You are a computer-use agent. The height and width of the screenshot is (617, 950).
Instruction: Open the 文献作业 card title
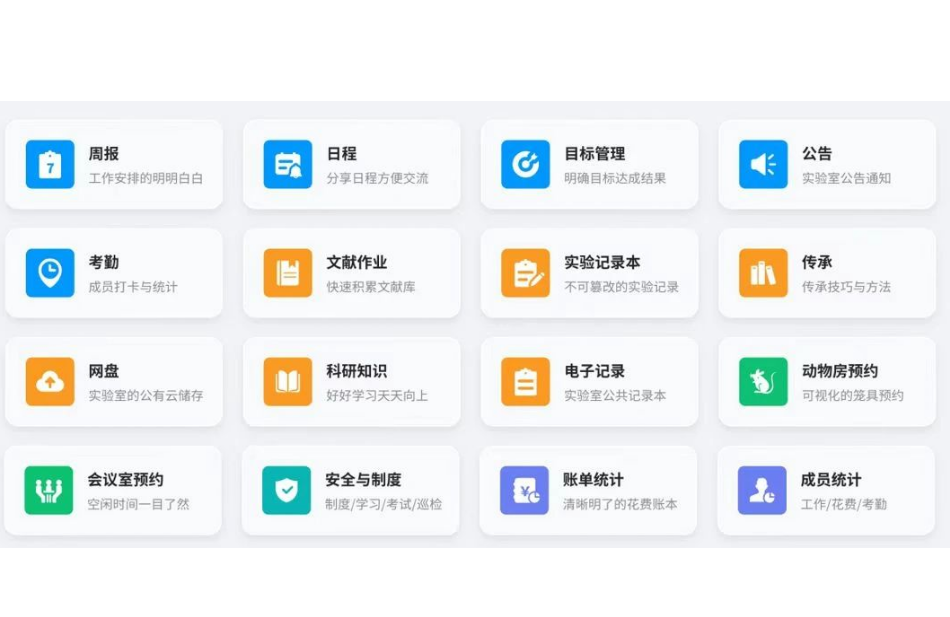pyautogui.click(x=356, y=262)
